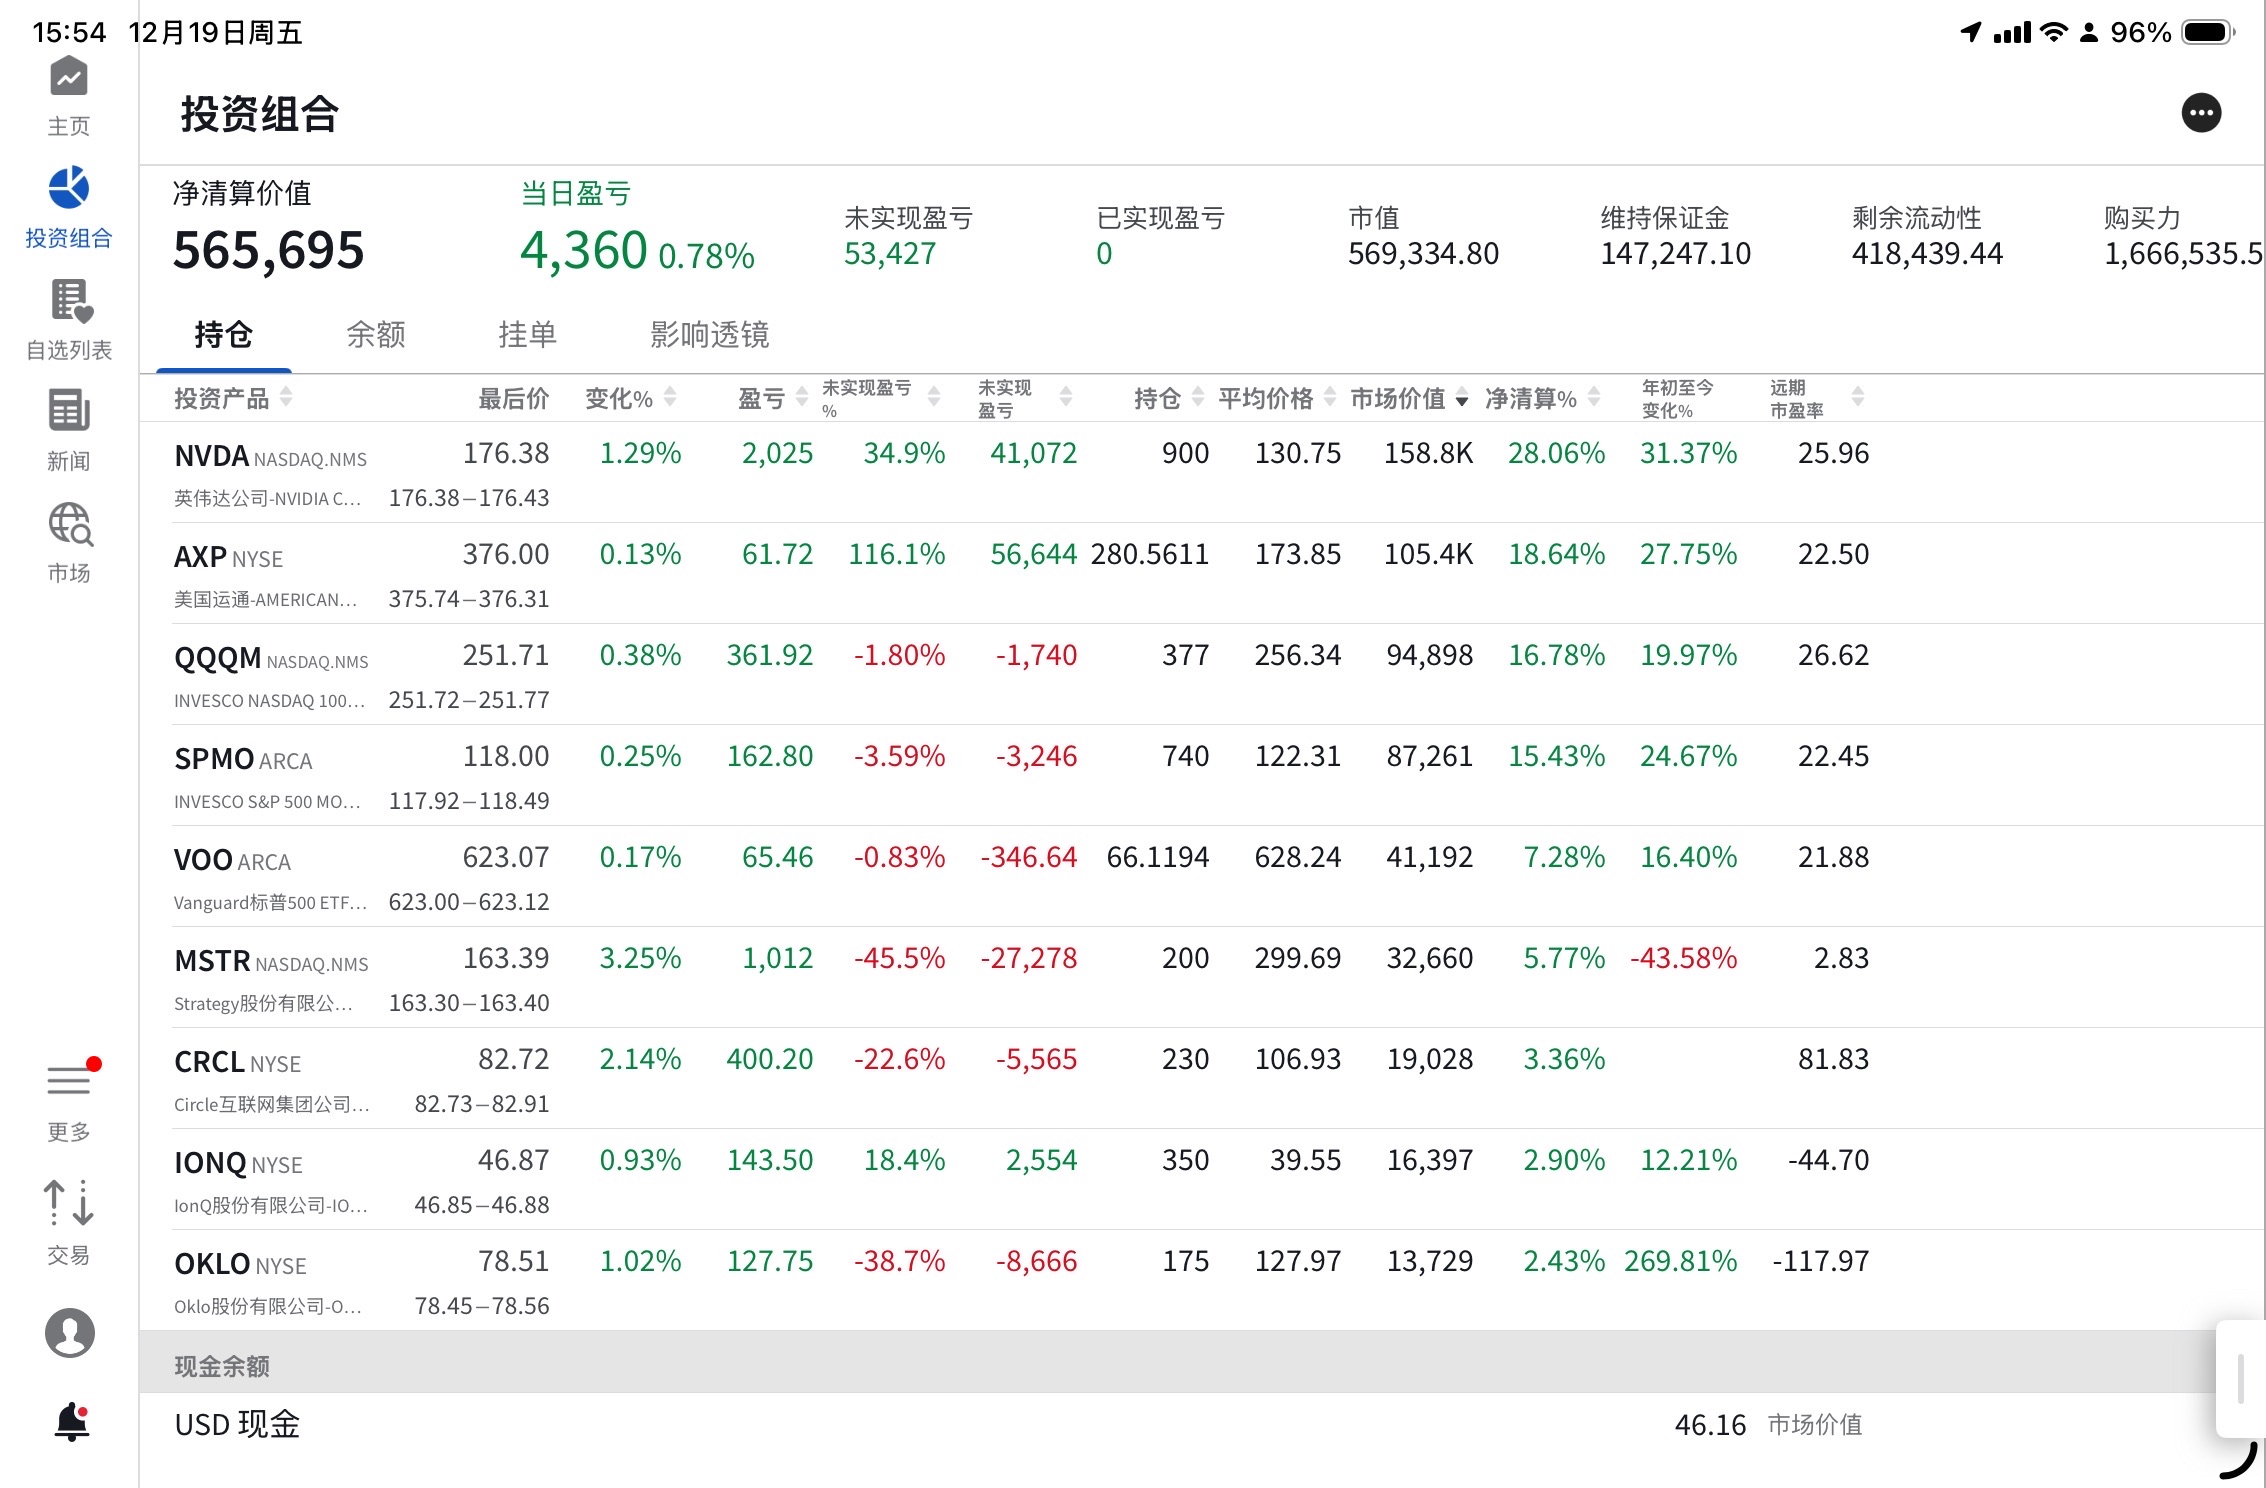This screenshot has width=2266, height=1488.
Task: Switch to the Impact Lens (影响透镜) tab
Action: coord(709,335)
